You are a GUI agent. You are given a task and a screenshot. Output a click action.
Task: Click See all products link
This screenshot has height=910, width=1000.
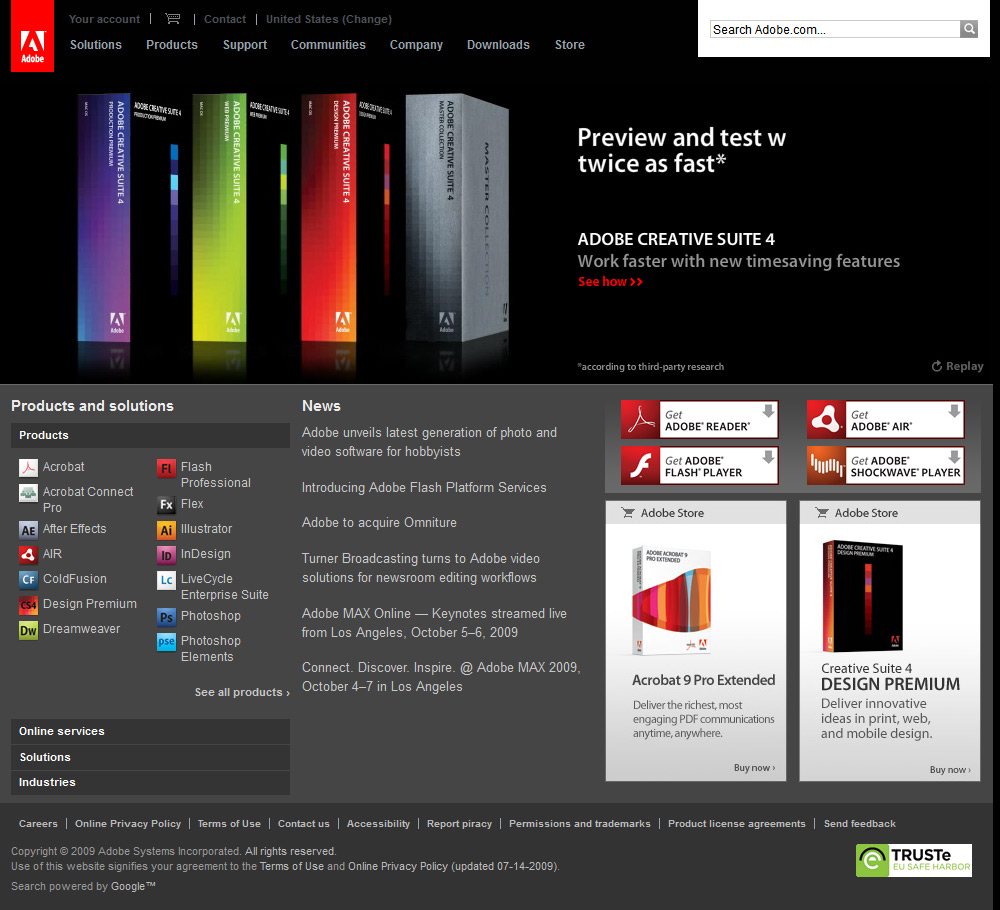coord(242,692)
